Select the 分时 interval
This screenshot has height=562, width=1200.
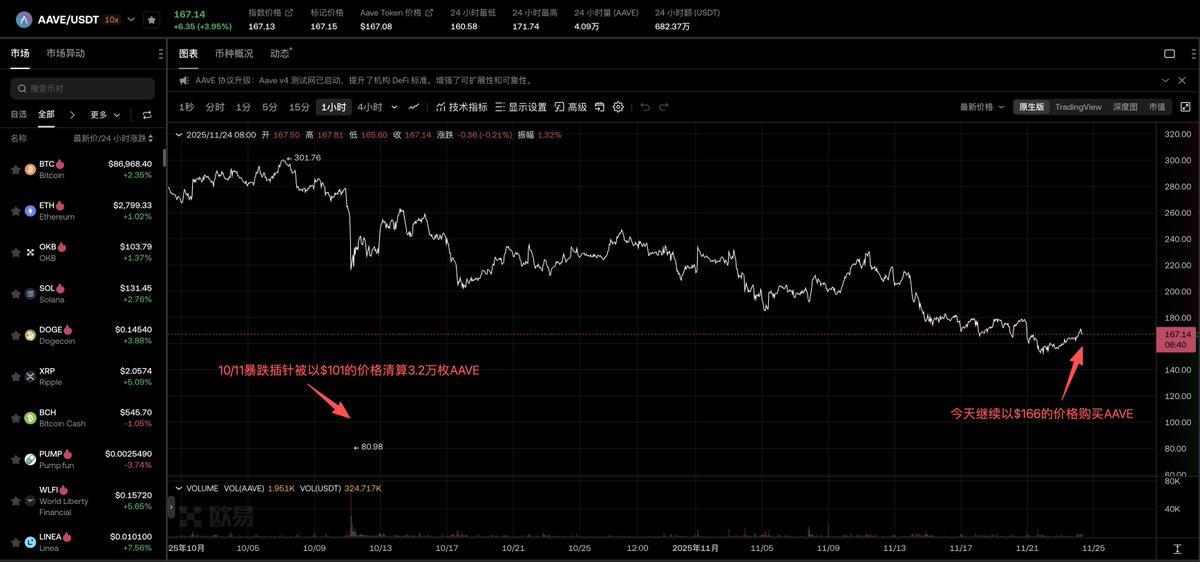[215, 107]
